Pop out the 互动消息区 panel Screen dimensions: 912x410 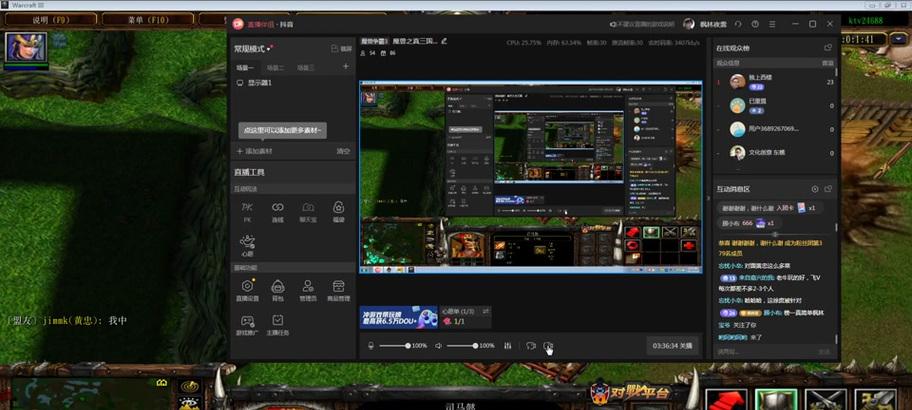[x=828, y=189]
